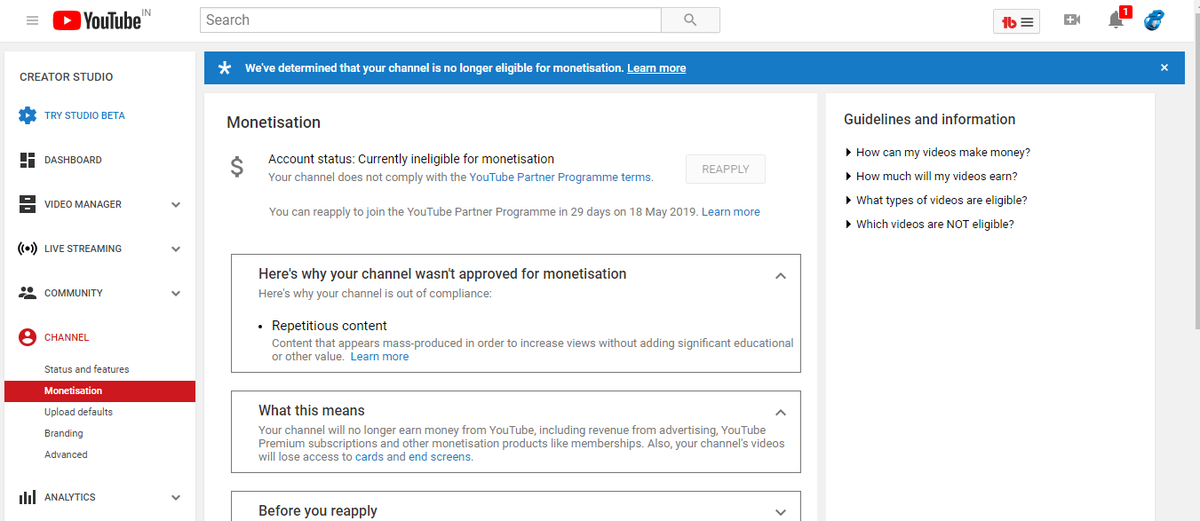Screen dimensions: 1200x521
Task: Expand the Community section
Action: pos(176,294)
